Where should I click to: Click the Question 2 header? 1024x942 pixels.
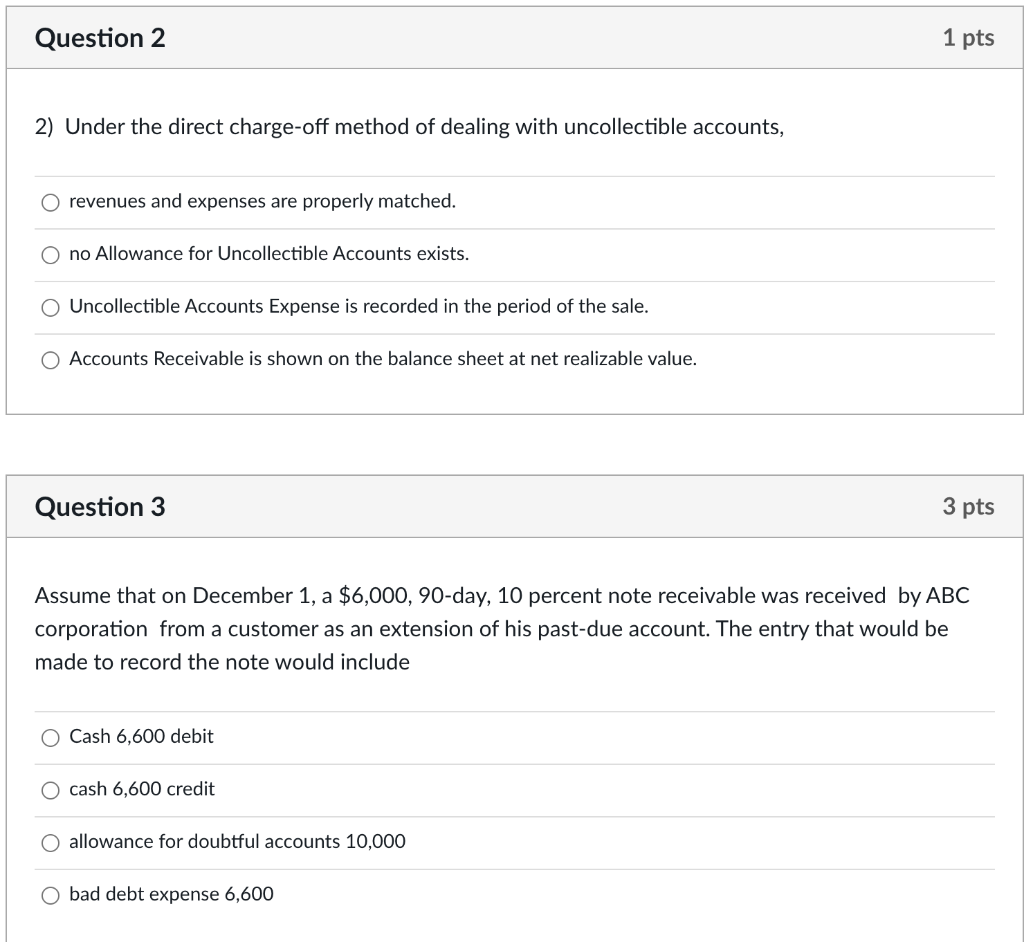(99, 37)
